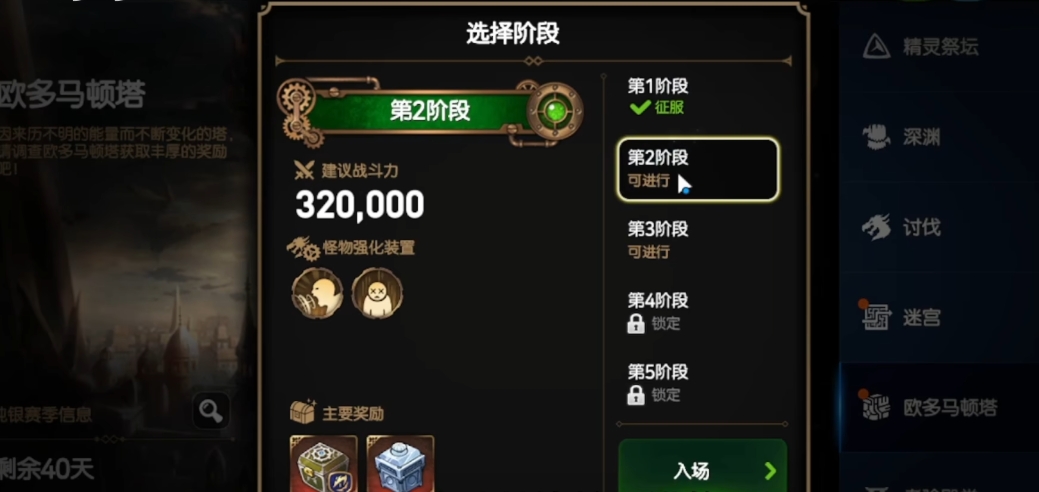1039x492 pixels.
Task: Select 第1阶段 conquered stage
Action: click(x=698, y=97)
